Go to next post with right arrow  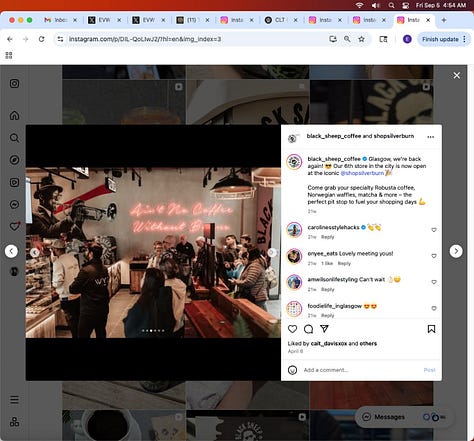[x=456, y=251]
